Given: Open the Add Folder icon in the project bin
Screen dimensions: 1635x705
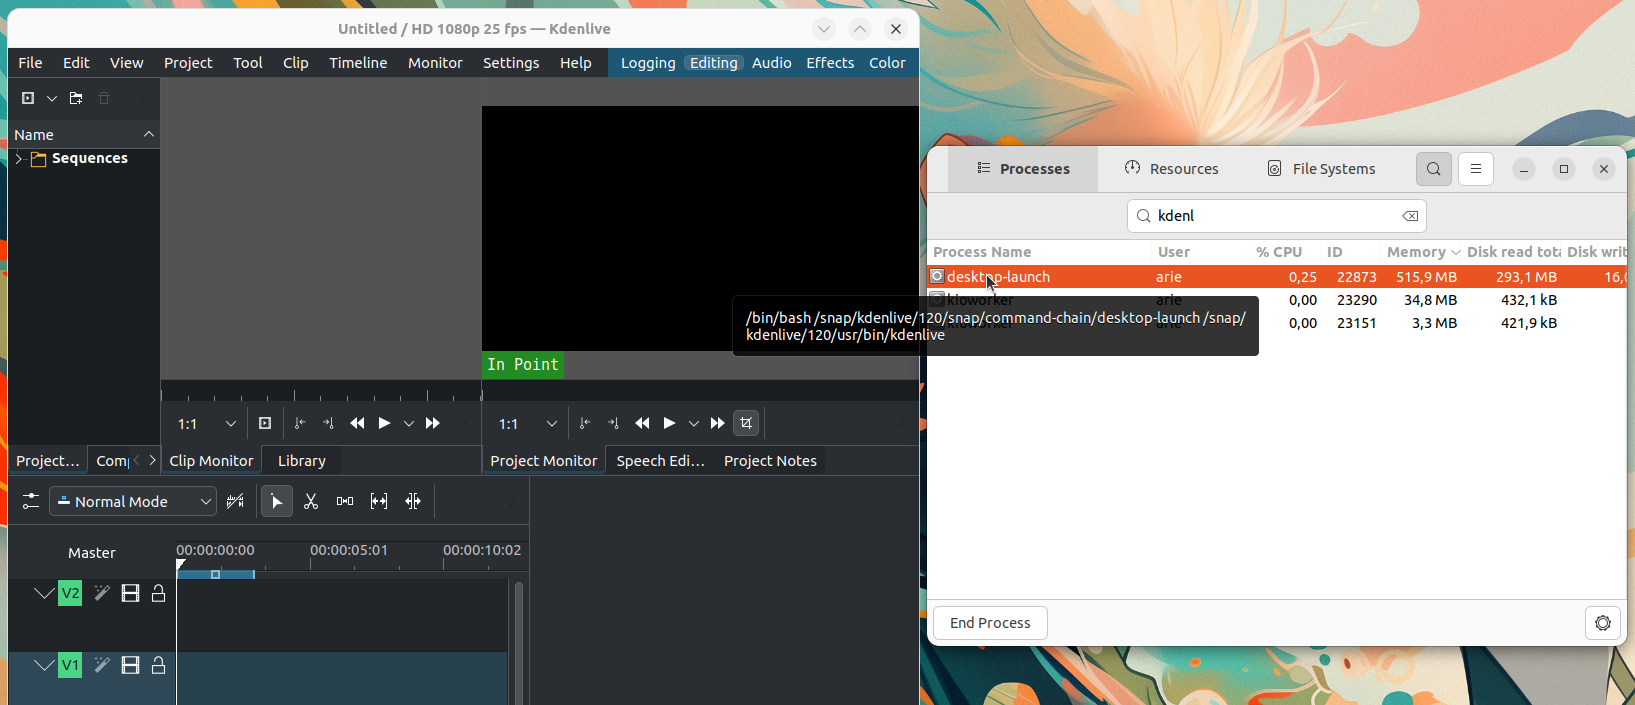Looking at the screenshot, I should click(76, 98).
